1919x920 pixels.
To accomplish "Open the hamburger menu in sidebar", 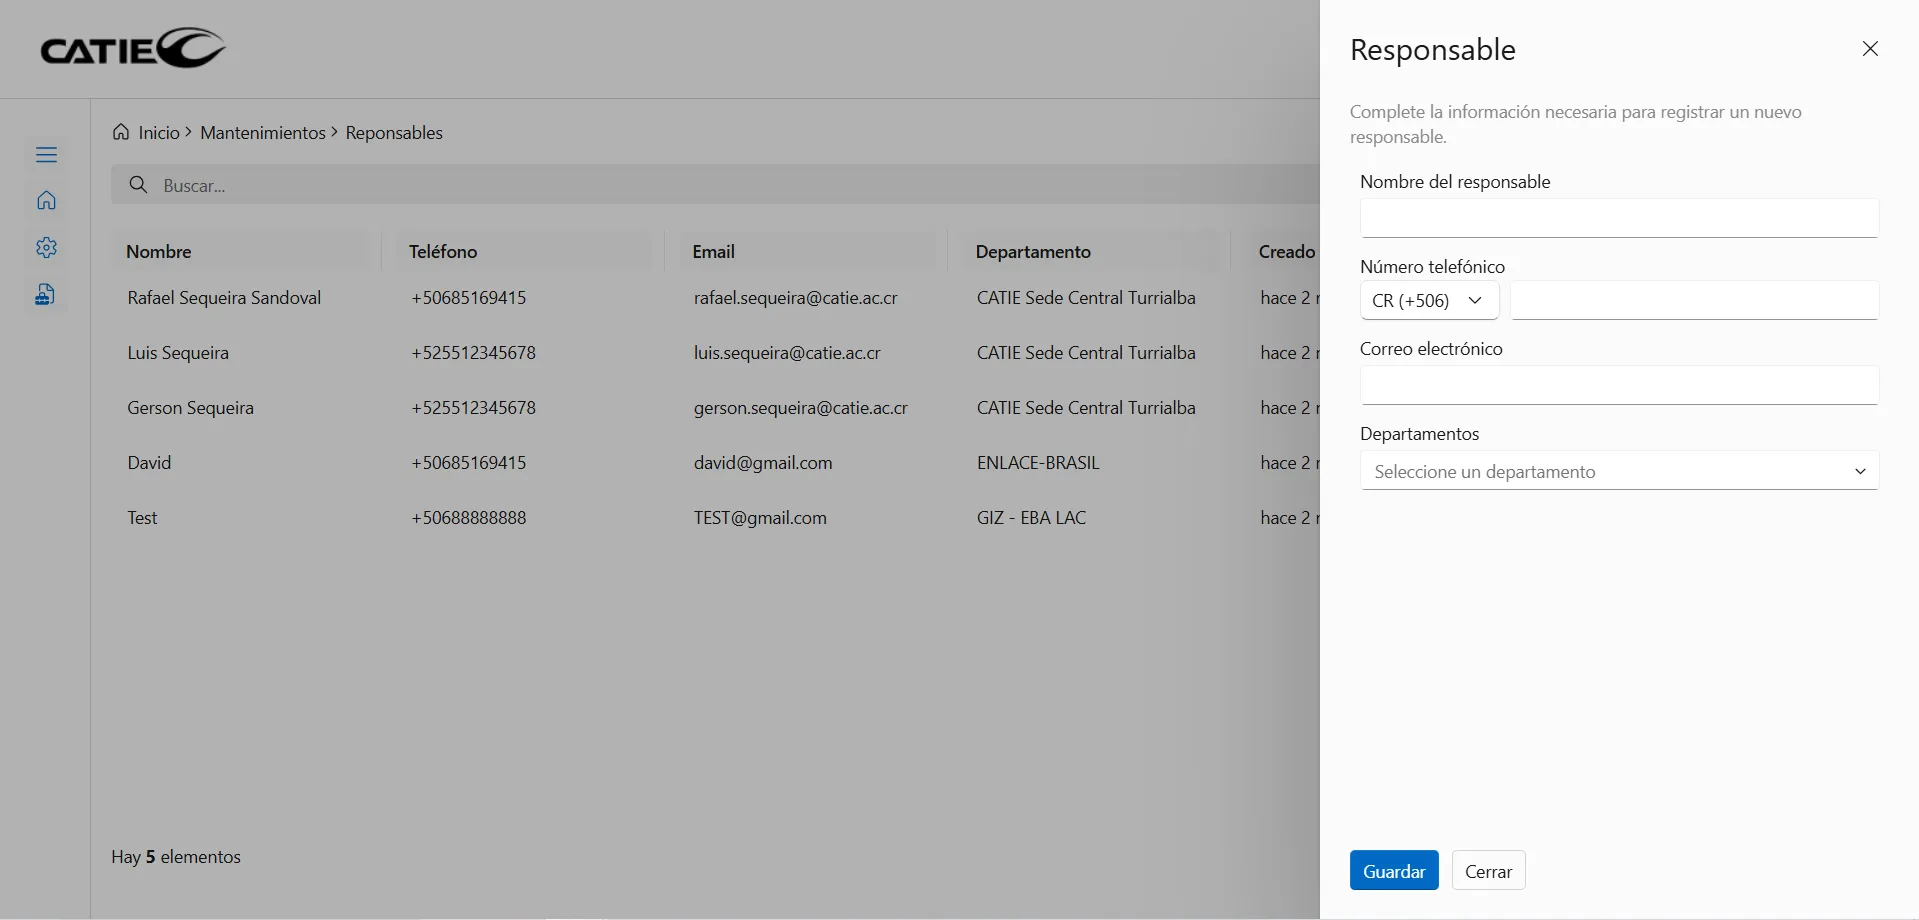I will [x=46, y=155].
